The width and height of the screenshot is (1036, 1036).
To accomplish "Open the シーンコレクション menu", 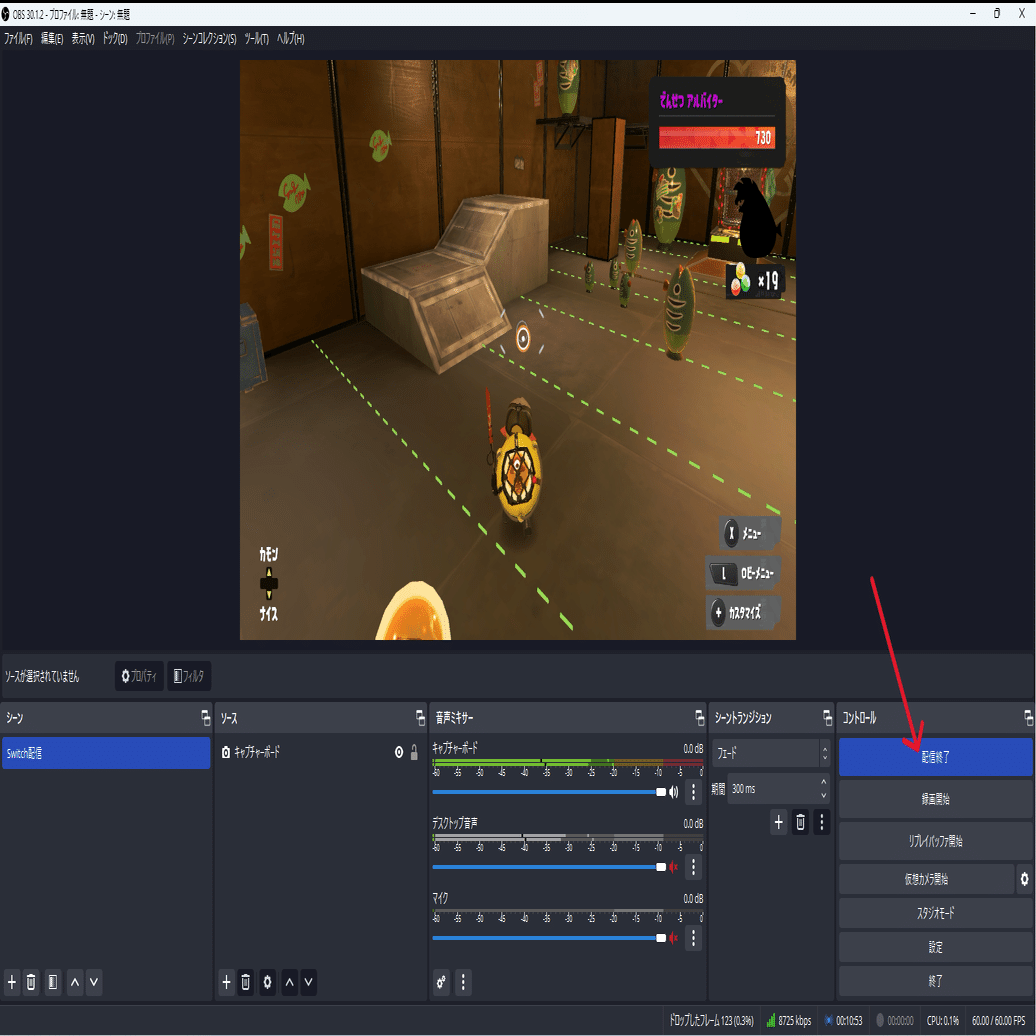I will 209,38.
